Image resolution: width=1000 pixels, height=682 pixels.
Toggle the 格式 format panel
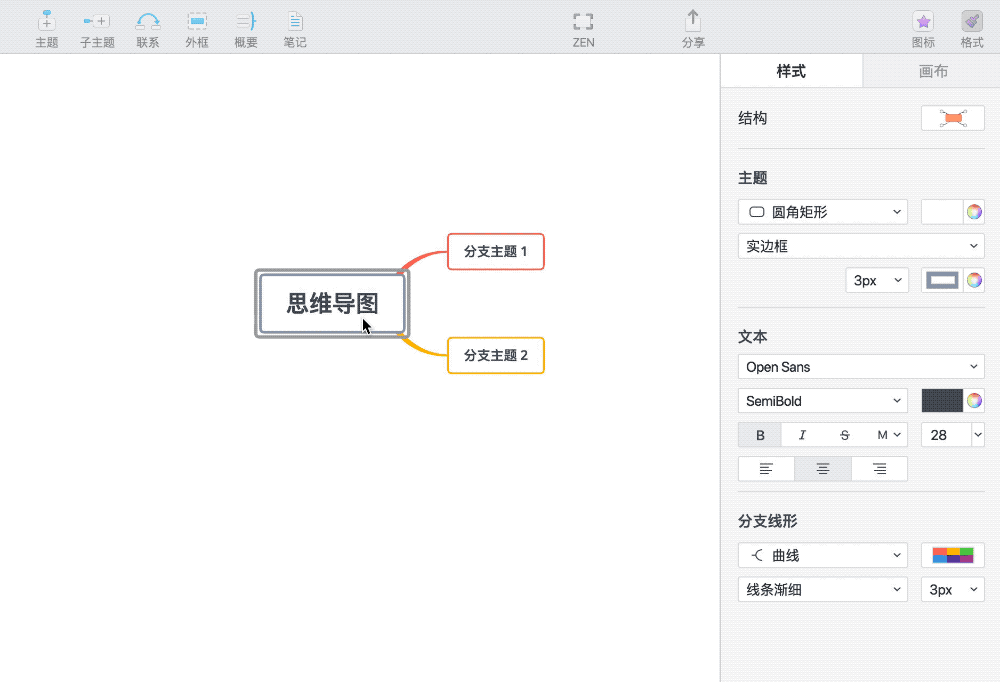972,29
